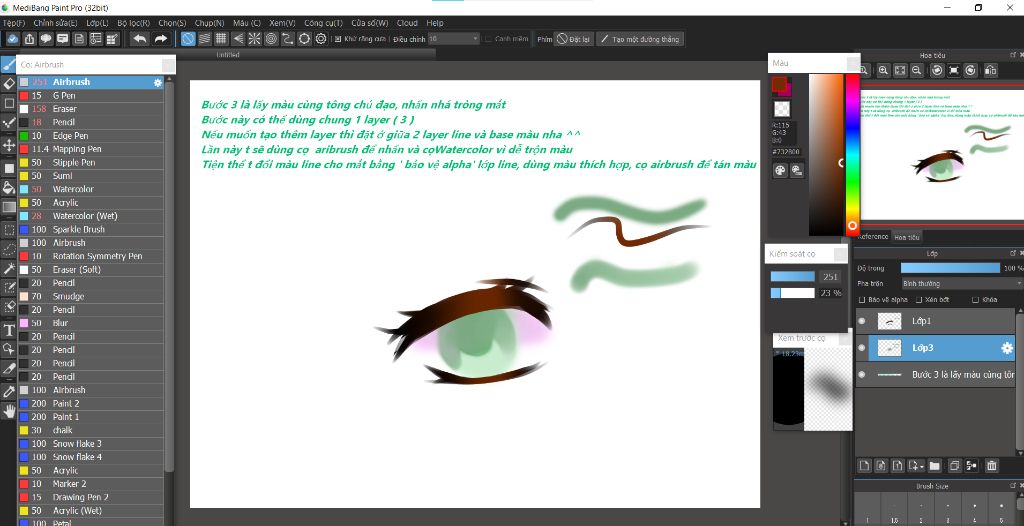Open the color palette icon in Màu panel
The height and width of the screenshot is (526, 1024).
coord(780,171)
